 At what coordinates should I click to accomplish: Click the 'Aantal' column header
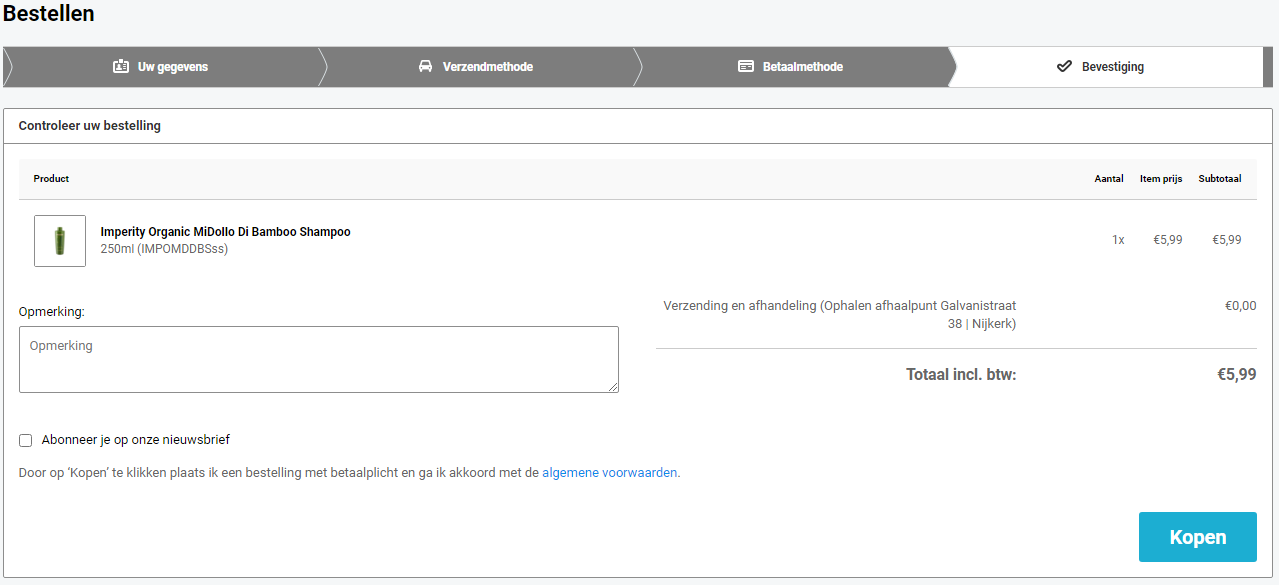[1108, 179]
